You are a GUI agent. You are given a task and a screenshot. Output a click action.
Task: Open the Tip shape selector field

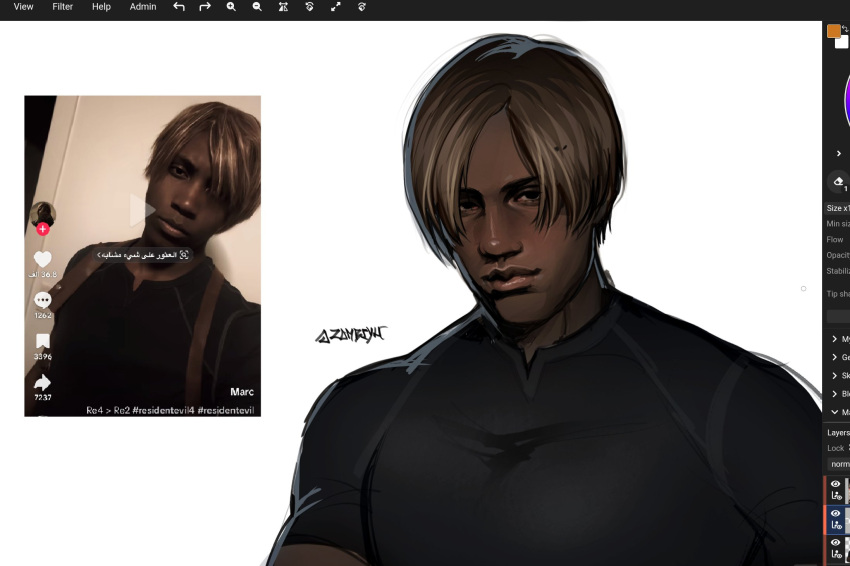coord(838,317)
